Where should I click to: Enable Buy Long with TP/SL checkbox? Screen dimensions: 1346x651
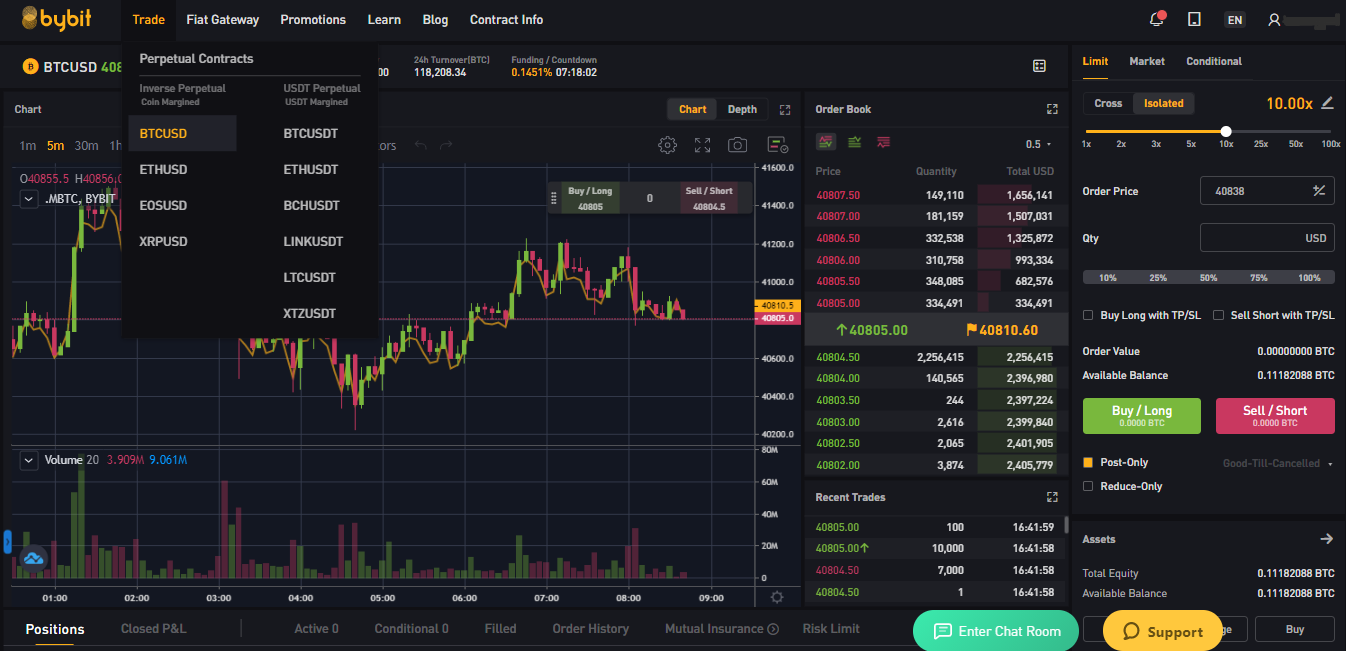pyautogui.click(x=1088, y=315)
